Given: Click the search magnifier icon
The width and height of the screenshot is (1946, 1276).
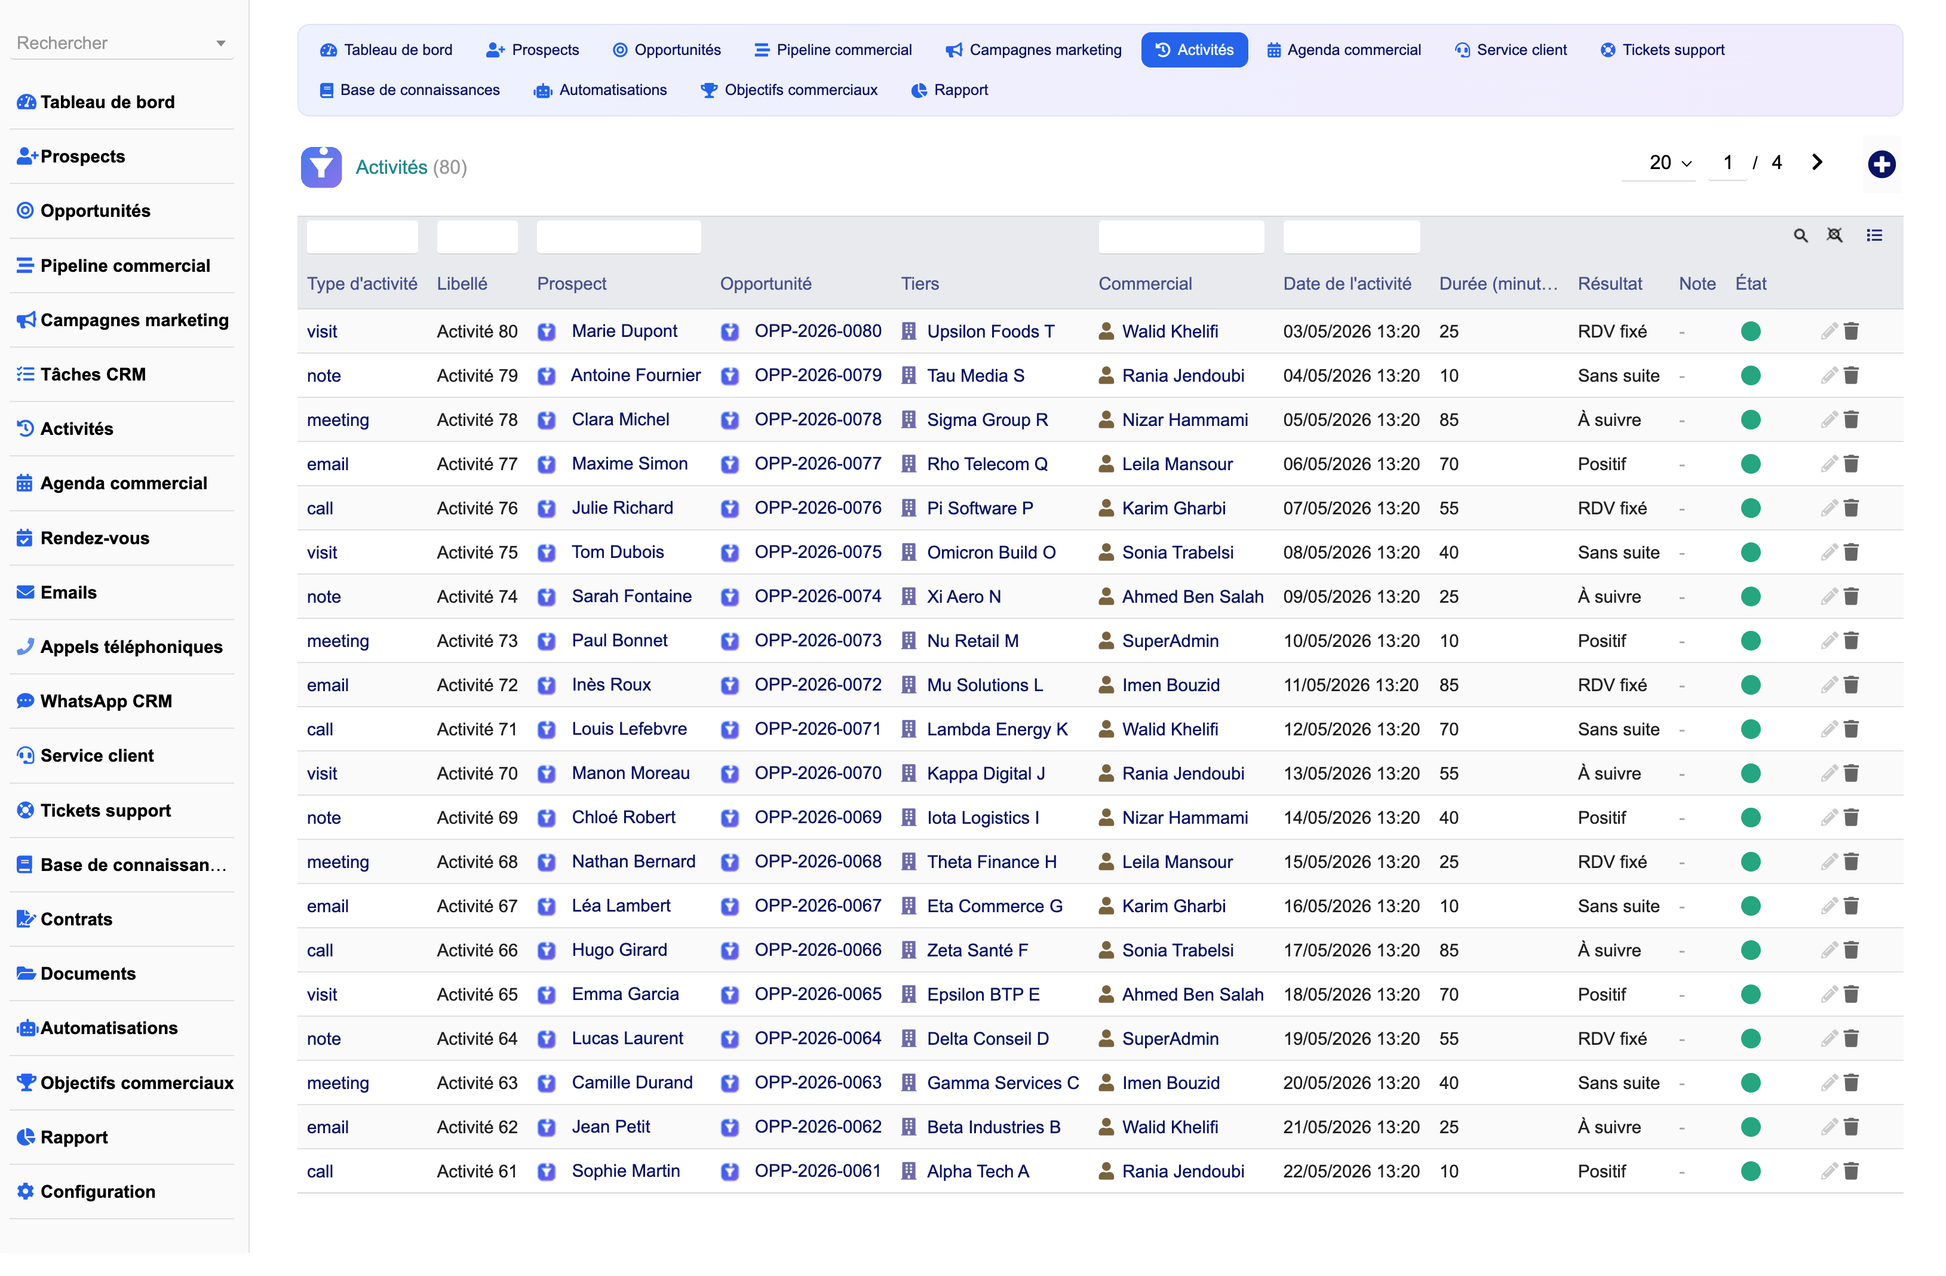Looking at the screenshot, I should [x=1800, y=236].
